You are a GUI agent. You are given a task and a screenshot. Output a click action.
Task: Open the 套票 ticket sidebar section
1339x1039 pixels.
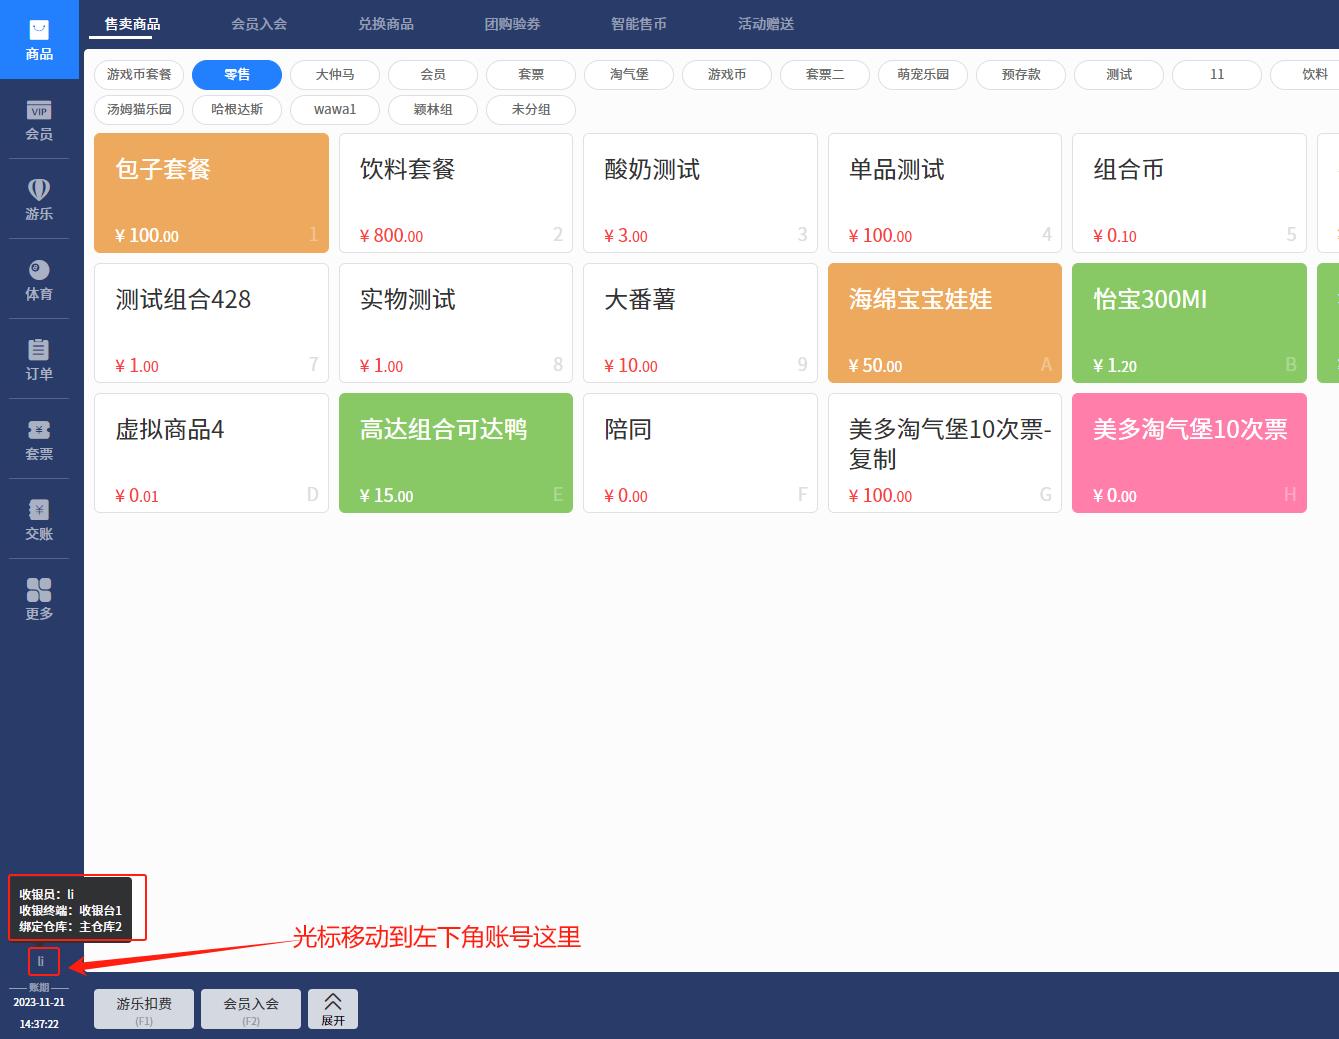[39, 440]
